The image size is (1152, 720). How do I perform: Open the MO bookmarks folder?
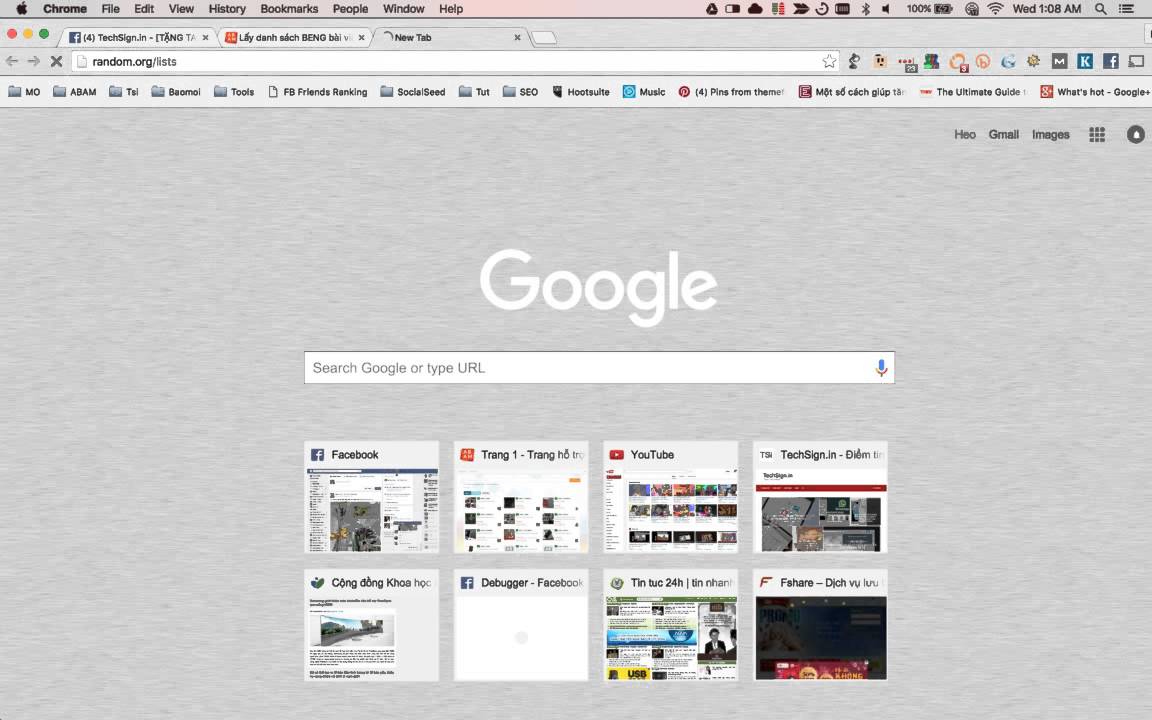click(x=24, y=92)
